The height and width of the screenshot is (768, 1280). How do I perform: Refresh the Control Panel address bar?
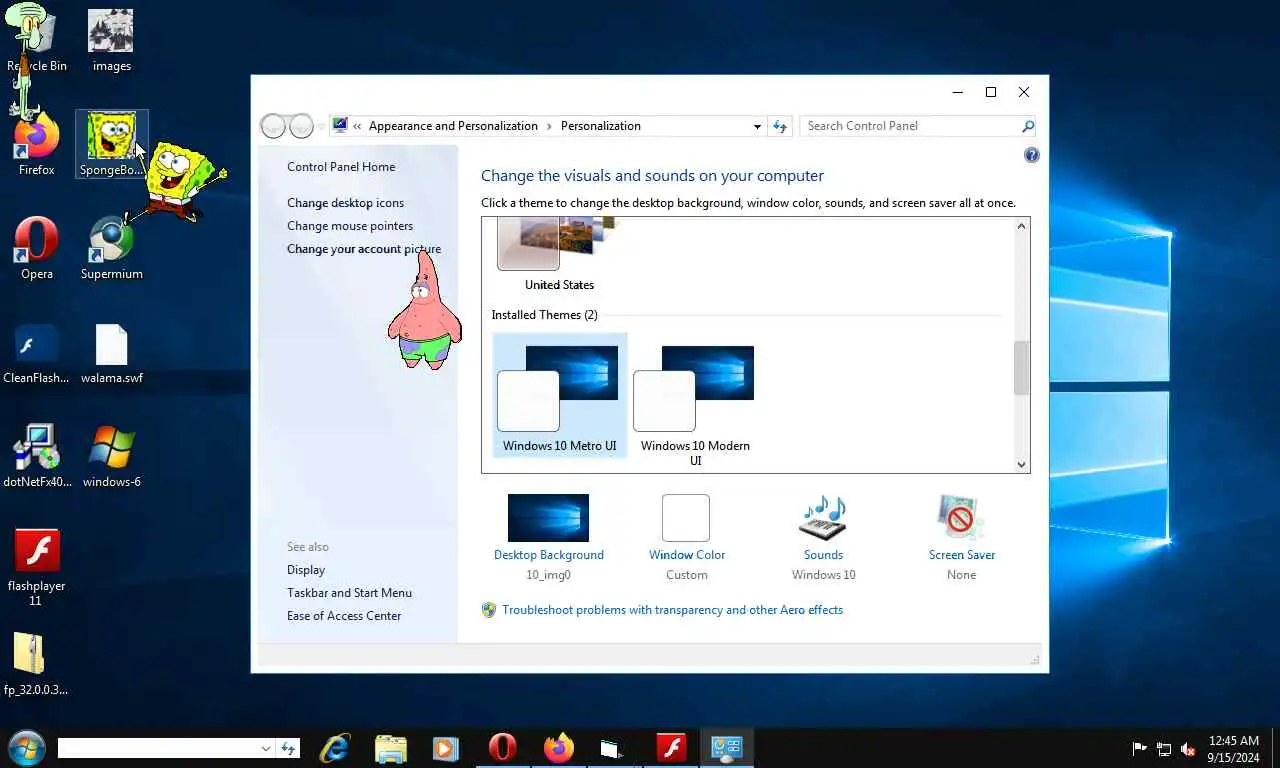coord(781,126)
